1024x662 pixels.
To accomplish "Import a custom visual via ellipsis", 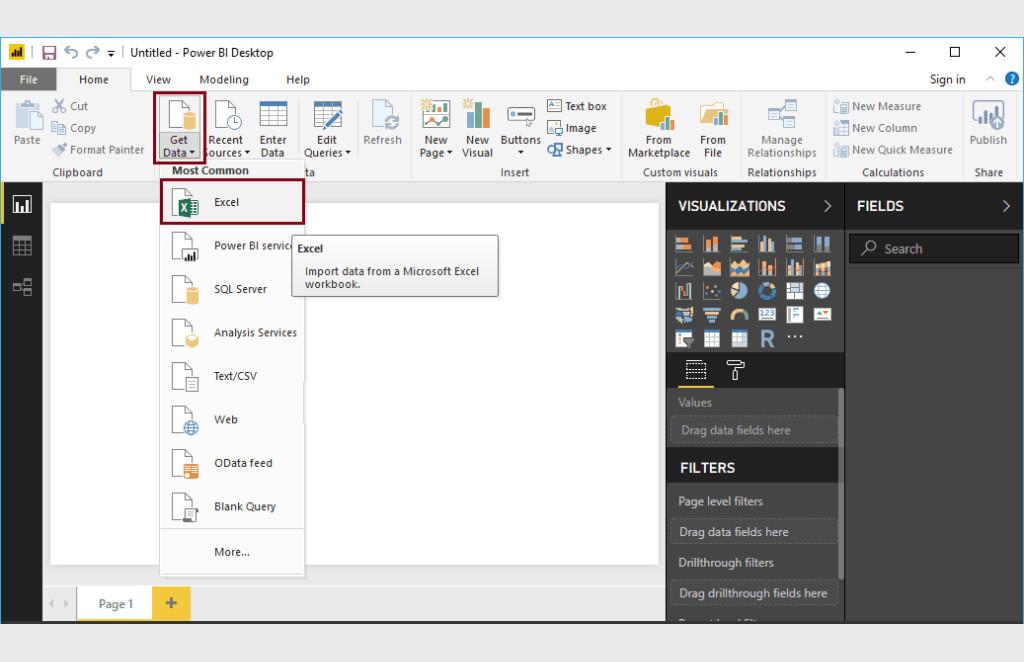I will (x=795, y=337).
